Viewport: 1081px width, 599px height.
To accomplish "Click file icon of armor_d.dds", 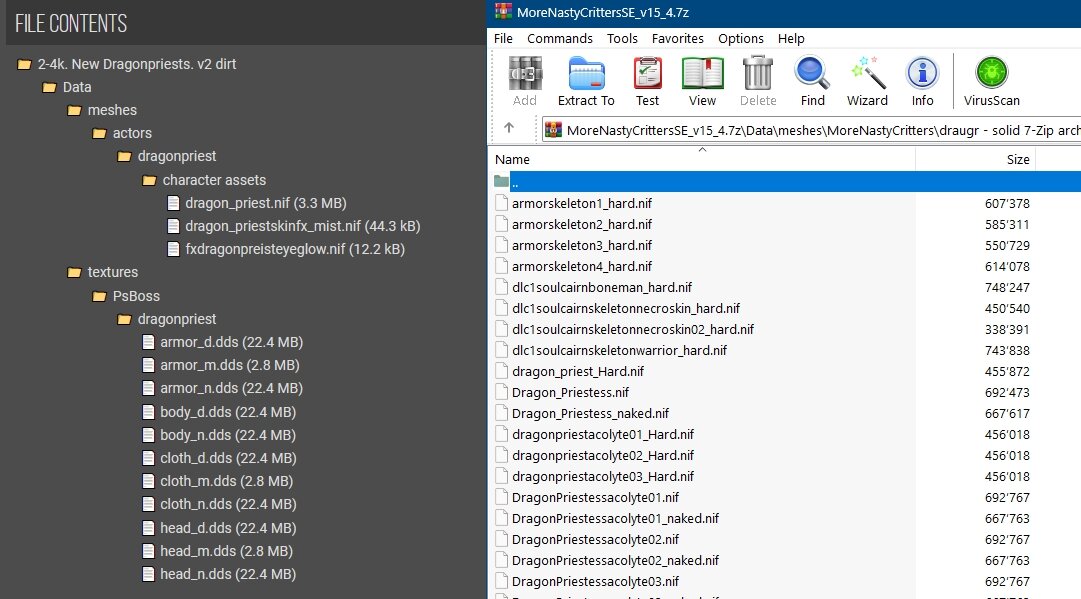I will point(148,342).
